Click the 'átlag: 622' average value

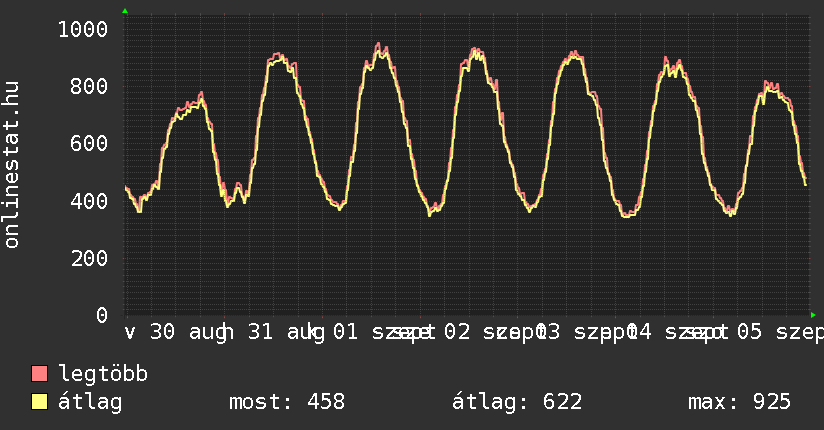(517, 402)
